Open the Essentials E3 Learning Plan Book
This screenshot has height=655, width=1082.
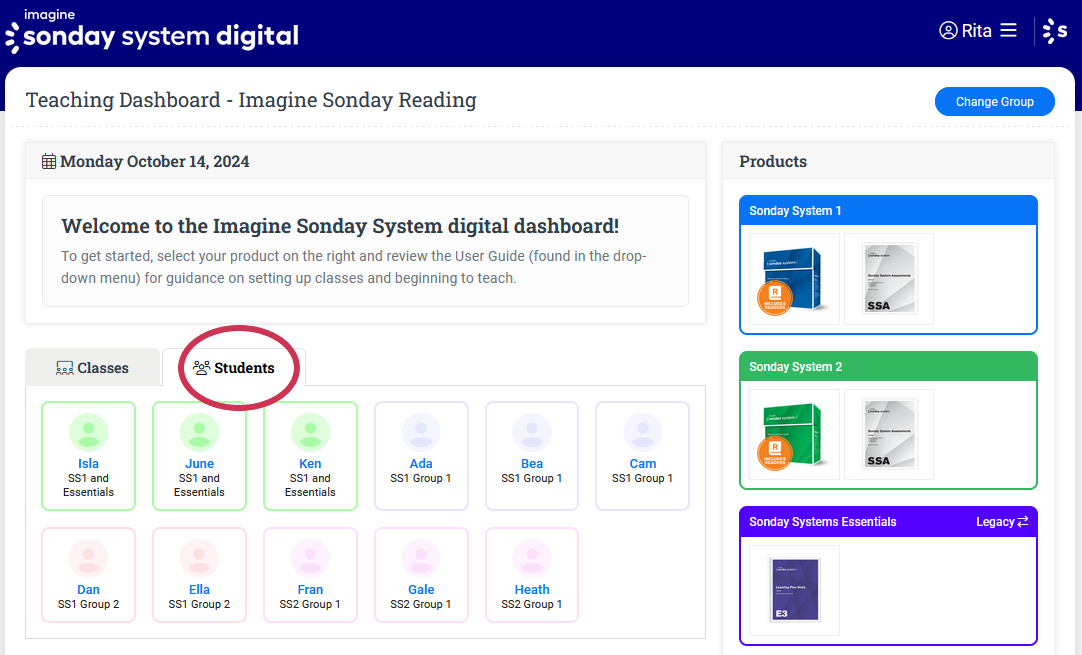pos(794,590)
